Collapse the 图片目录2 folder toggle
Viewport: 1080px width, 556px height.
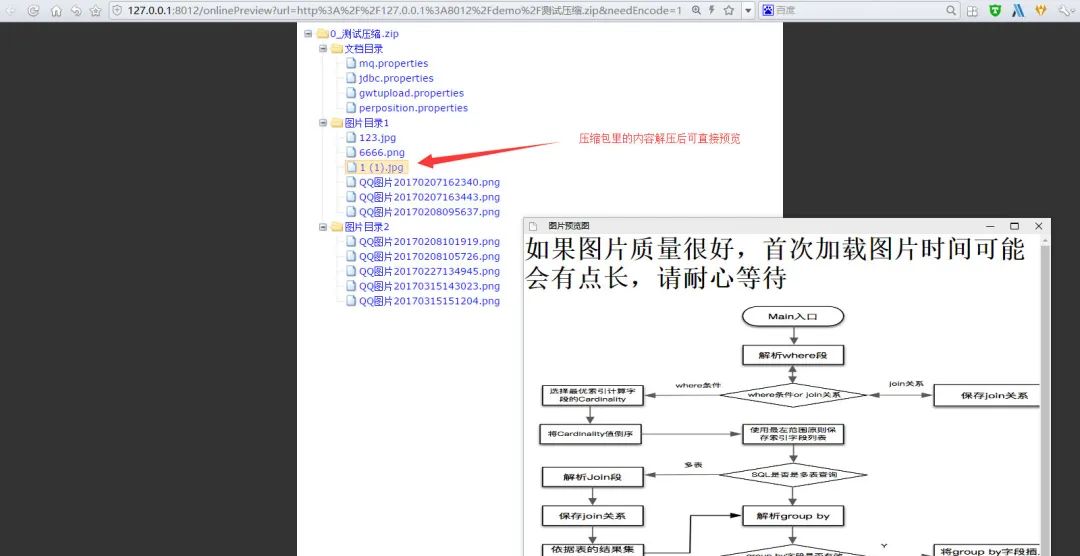coord(322,227)
